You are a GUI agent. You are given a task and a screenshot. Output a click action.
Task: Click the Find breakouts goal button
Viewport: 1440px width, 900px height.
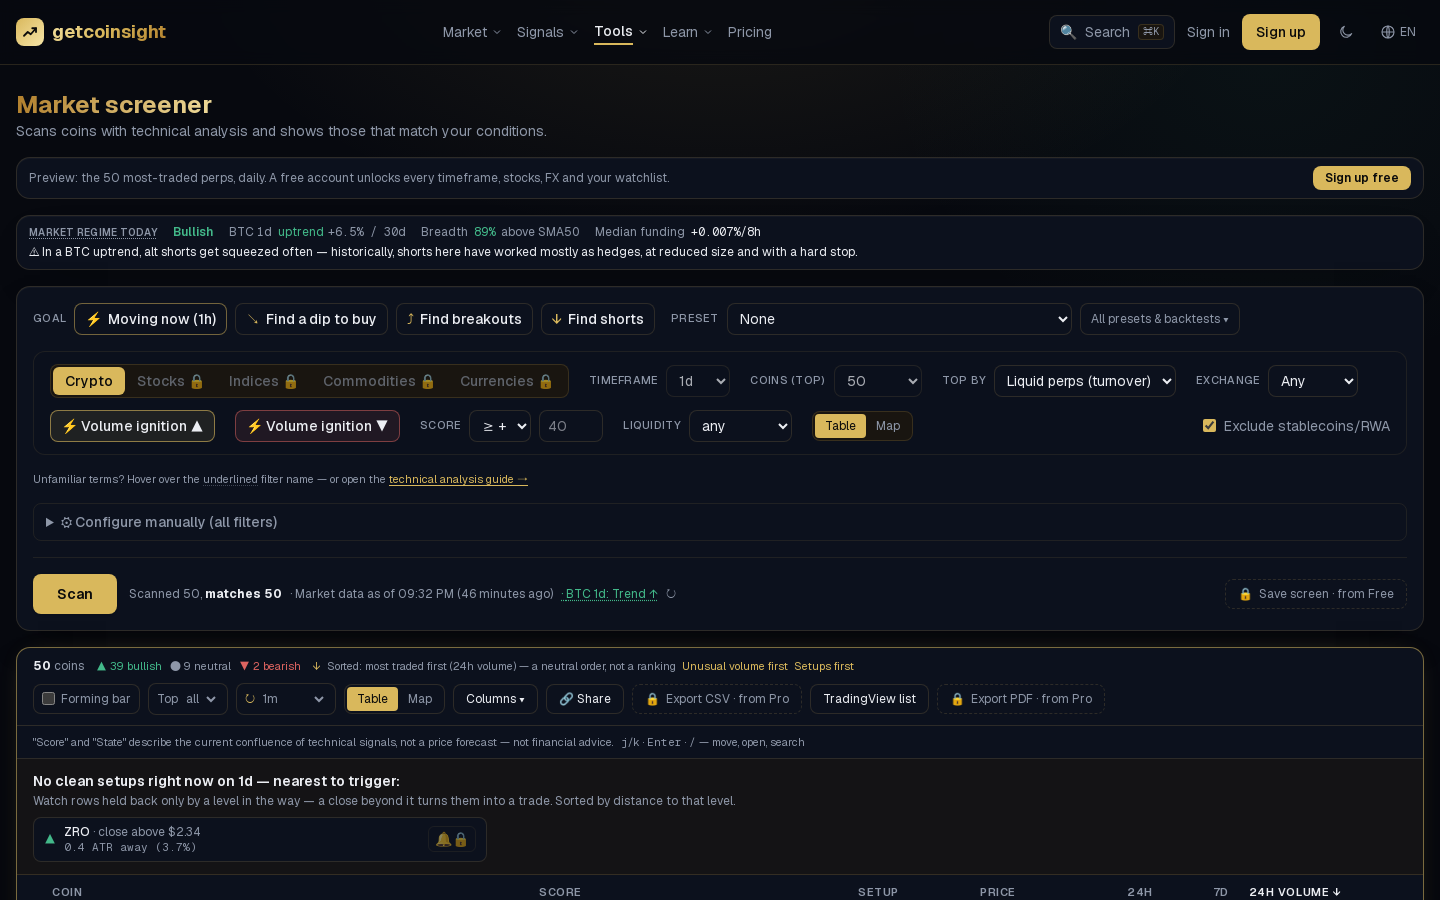coord(464,319)
